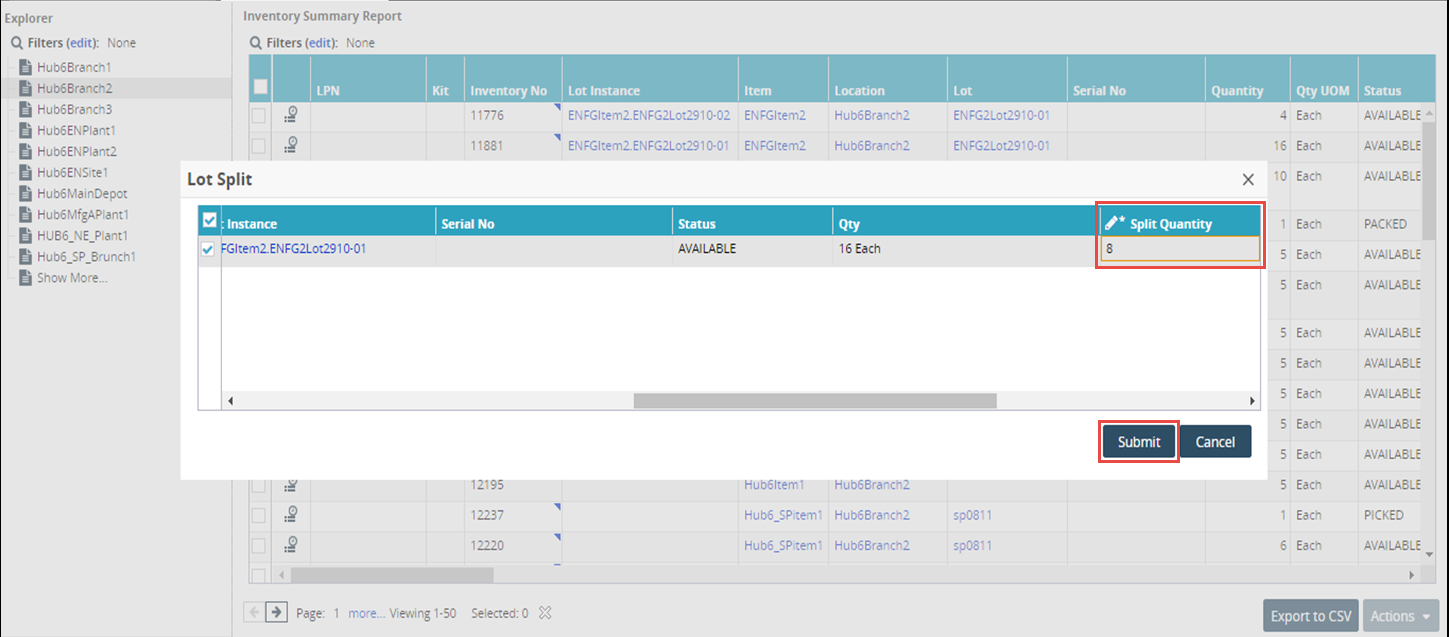Click the document icon beside Show More

click(27, 277)
